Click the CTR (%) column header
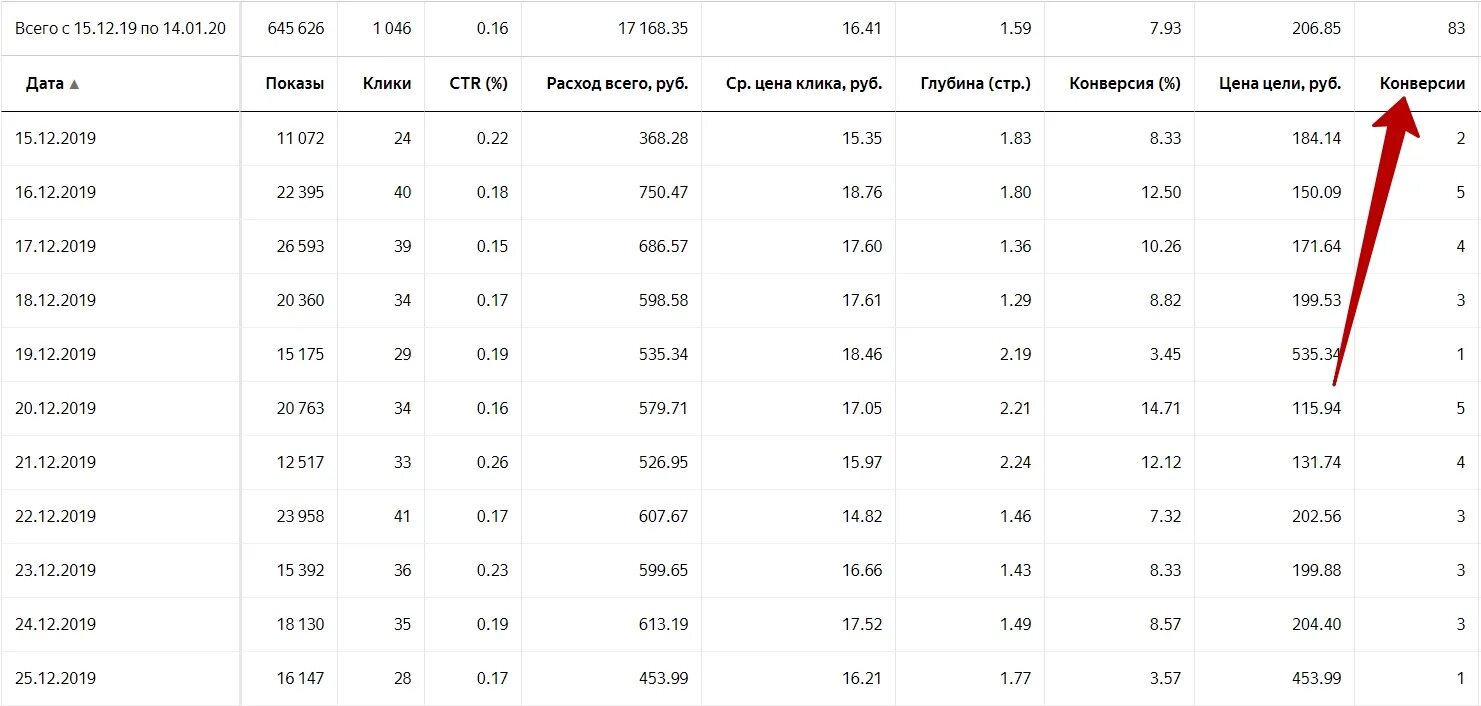Viewport: 1481px width, 706px height. (478, 84)
